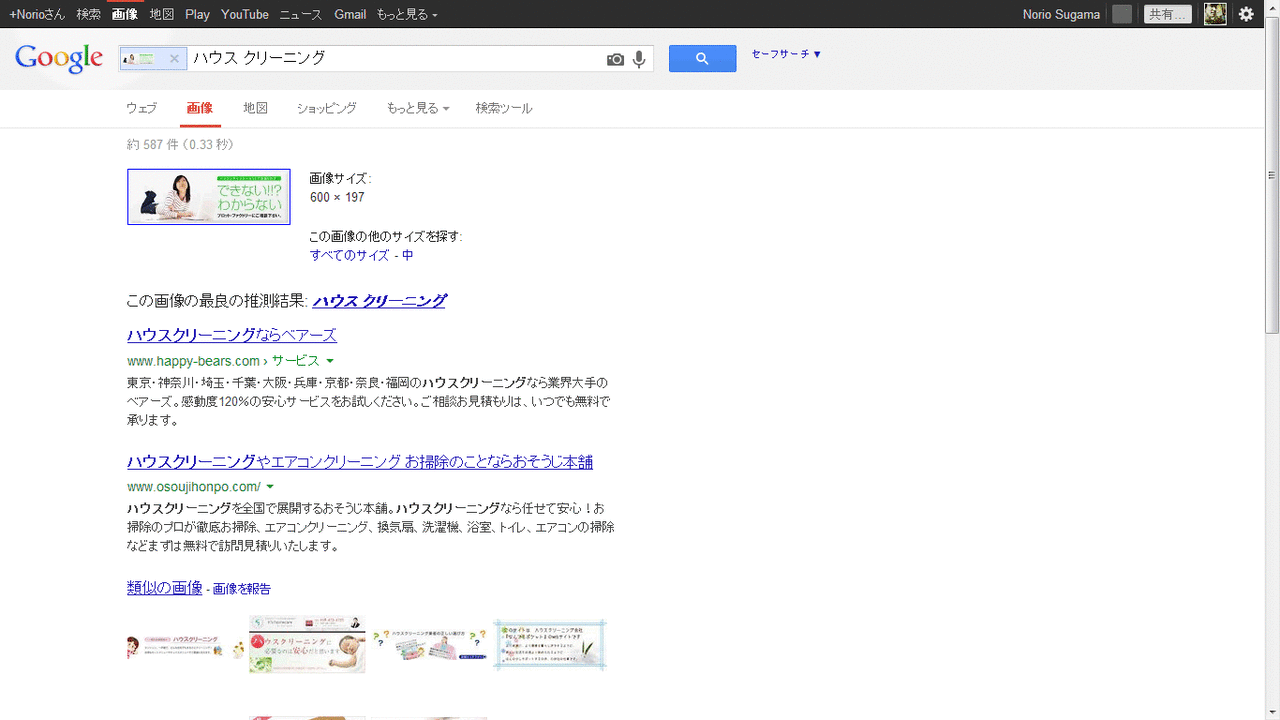
Task: Open Play in the top bar
Action: pos(197,14)
